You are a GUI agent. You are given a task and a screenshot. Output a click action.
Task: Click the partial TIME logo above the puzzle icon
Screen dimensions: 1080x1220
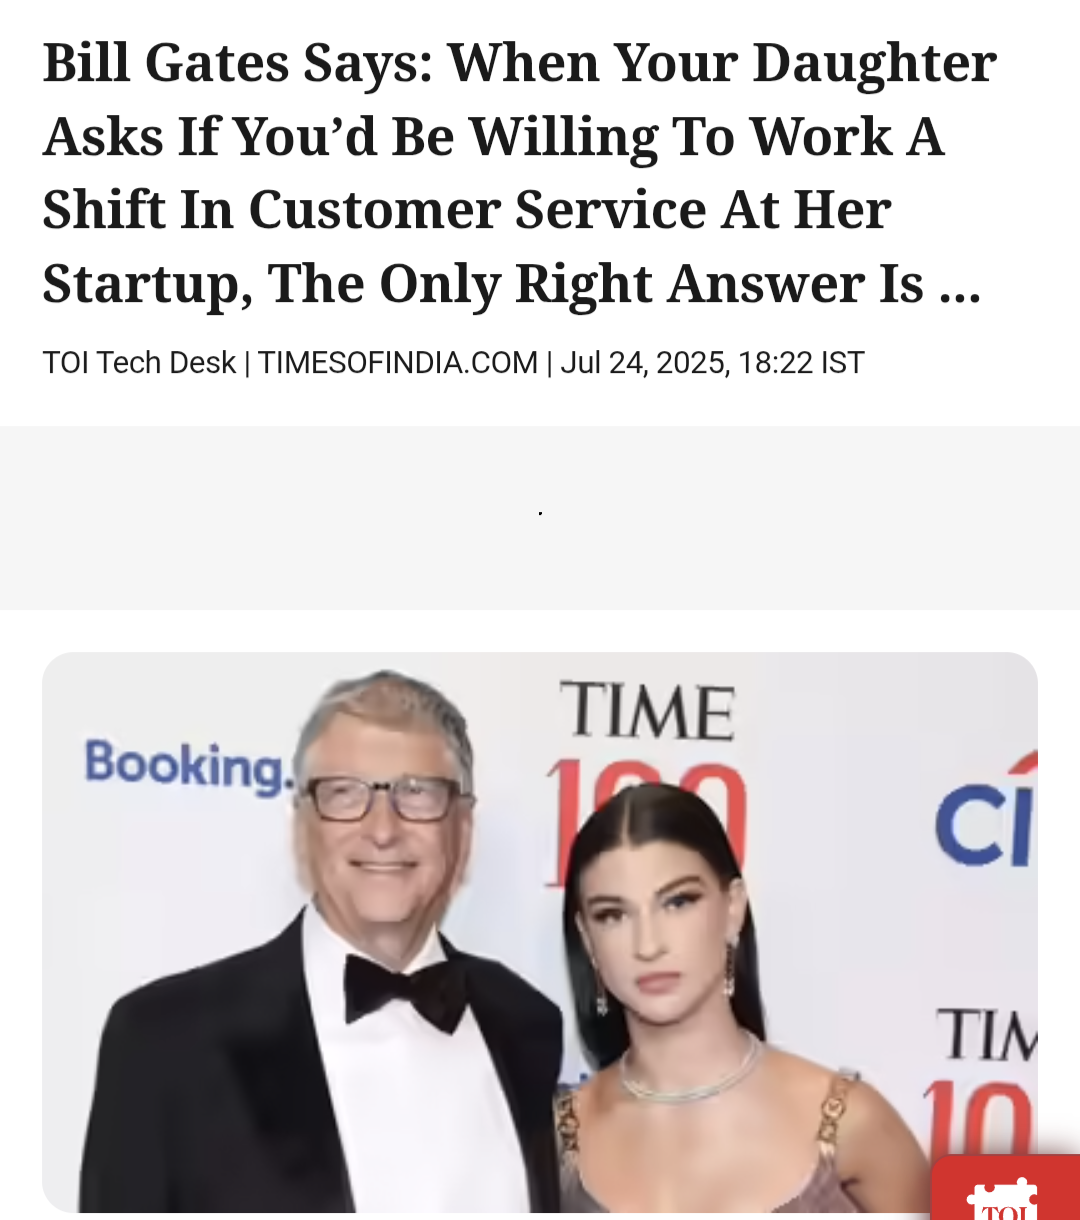987,1036
